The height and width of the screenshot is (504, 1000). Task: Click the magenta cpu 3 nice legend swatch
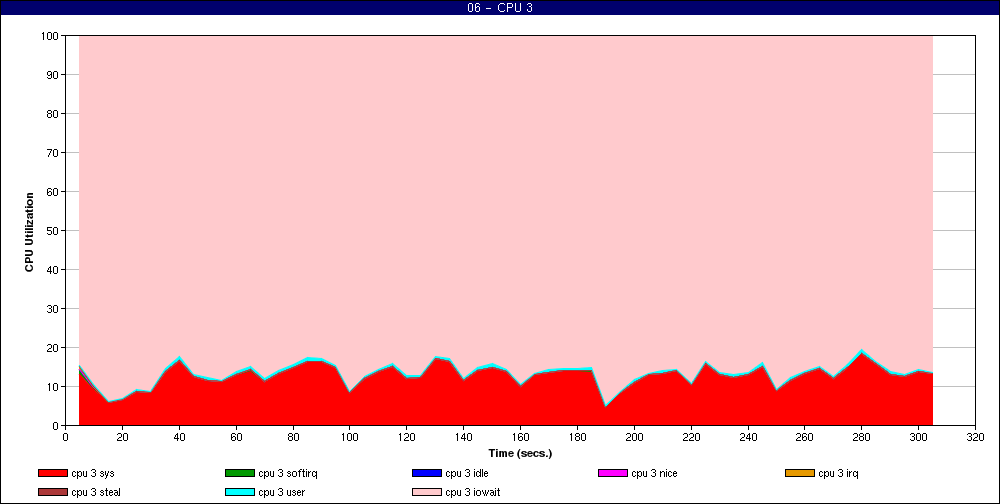pyautogui.click(x=613, y=473)
